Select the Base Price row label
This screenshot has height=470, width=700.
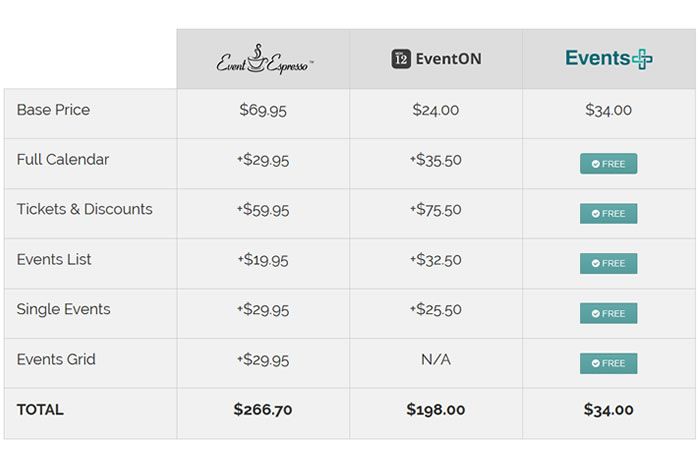click(x=53, y=110)
